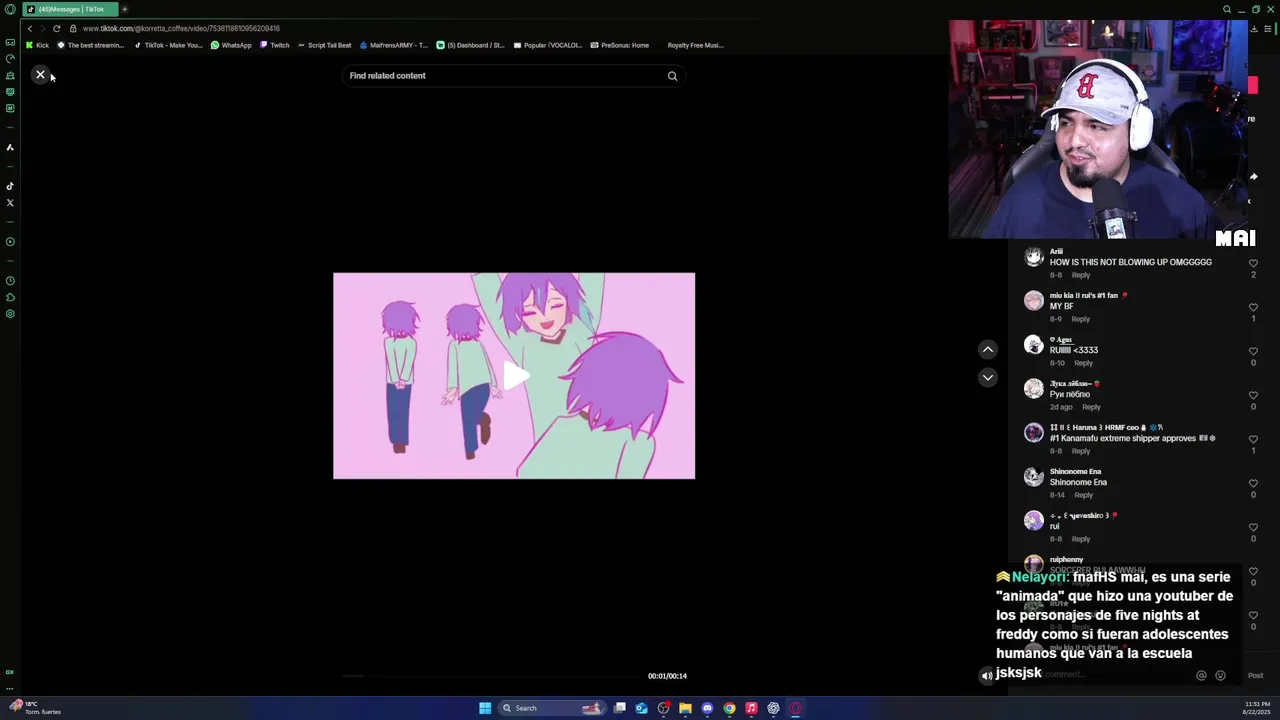Play the paused anime video
1280x720 pixels.
click(515, 376)
